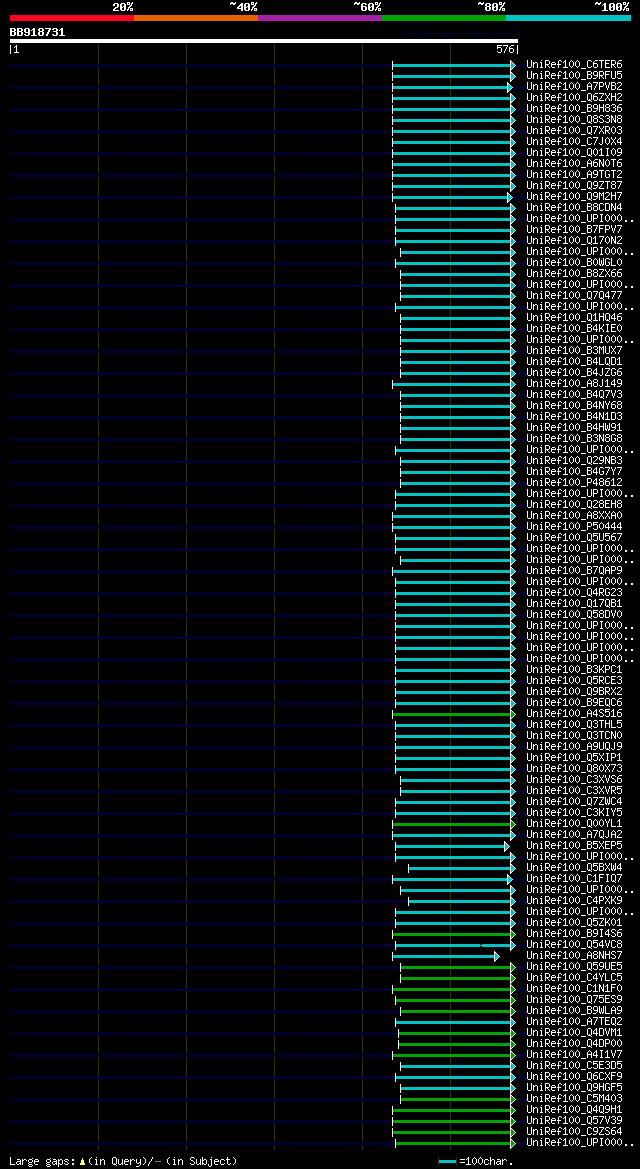Choose hit UniRef100_B4KIE0
This screenshot has height=1169, width=640.
[x=574, y=329]
